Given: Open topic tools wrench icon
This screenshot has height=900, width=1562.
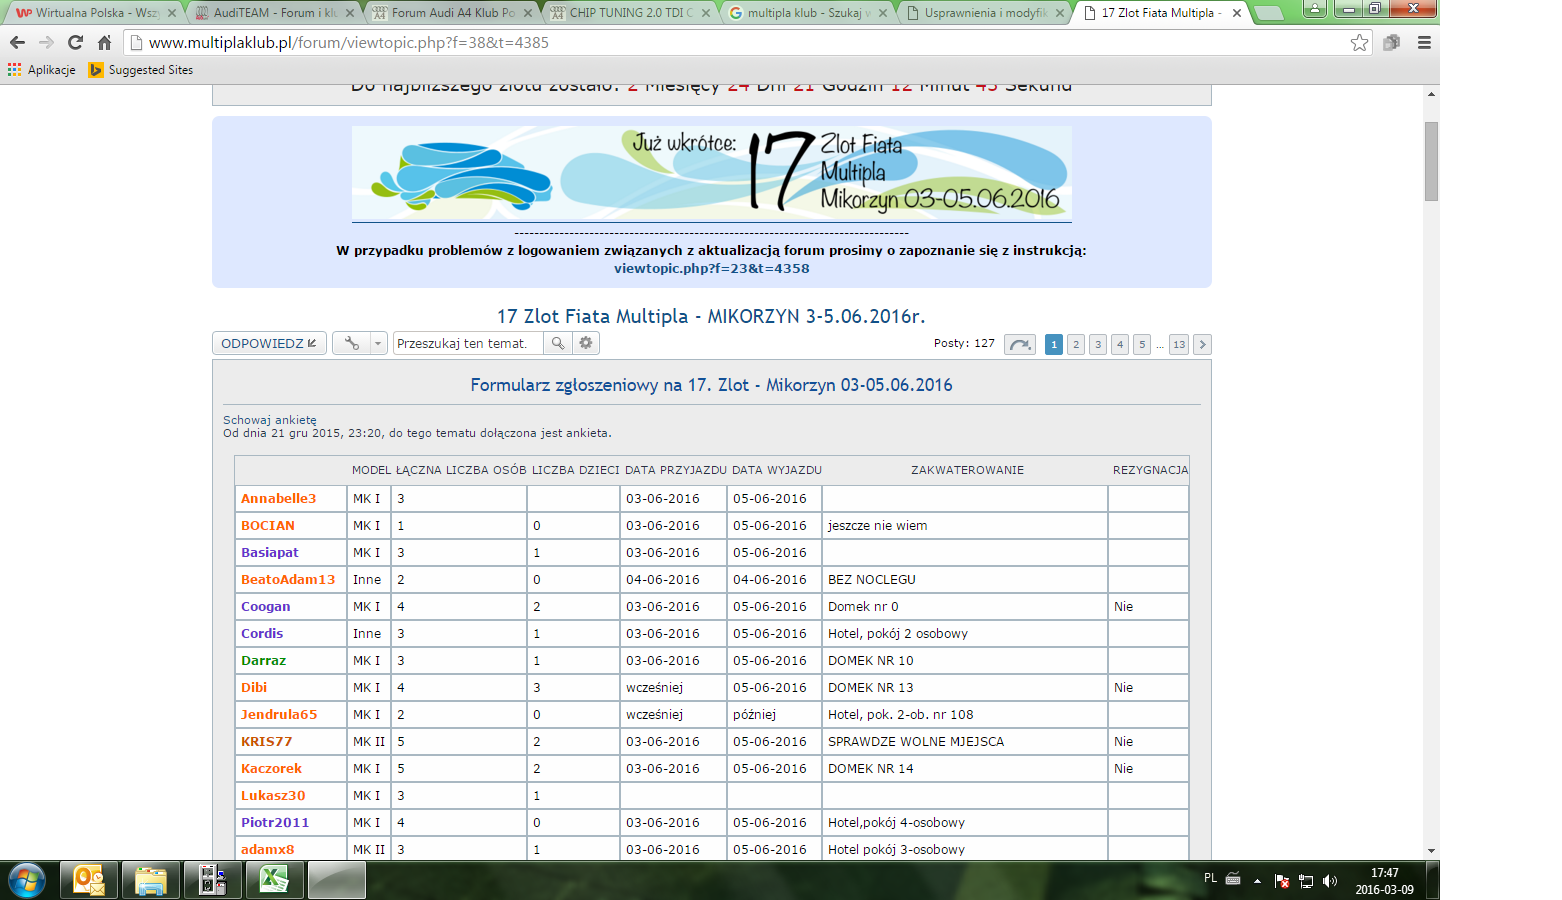Looking at the screenshot, I should coord(350,343).
